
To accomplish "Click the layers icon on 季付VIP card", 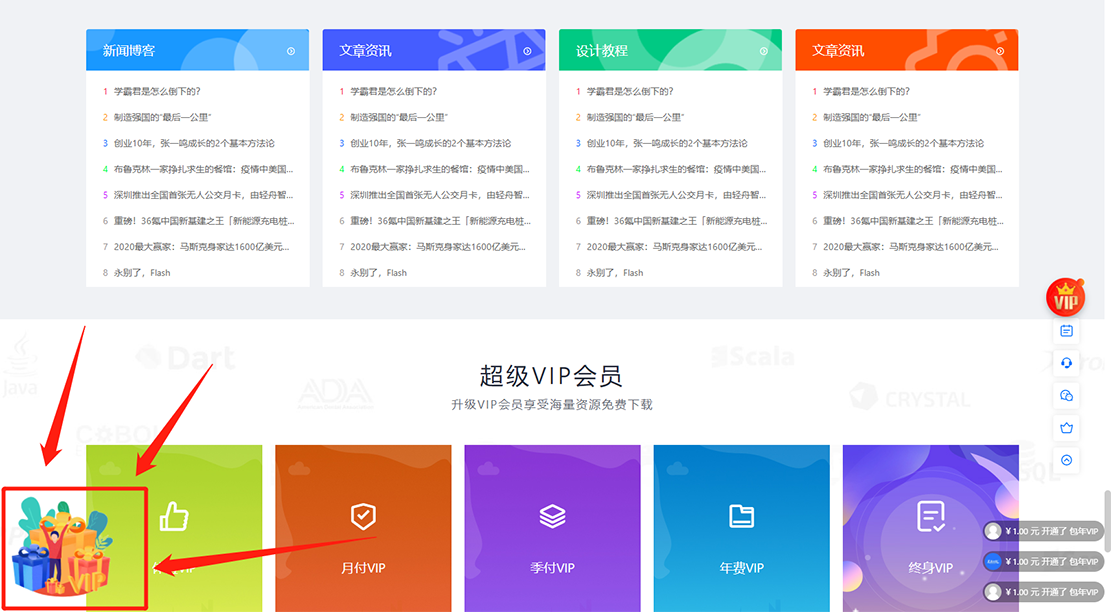I will pyautogui.click(x=552, y=516).
